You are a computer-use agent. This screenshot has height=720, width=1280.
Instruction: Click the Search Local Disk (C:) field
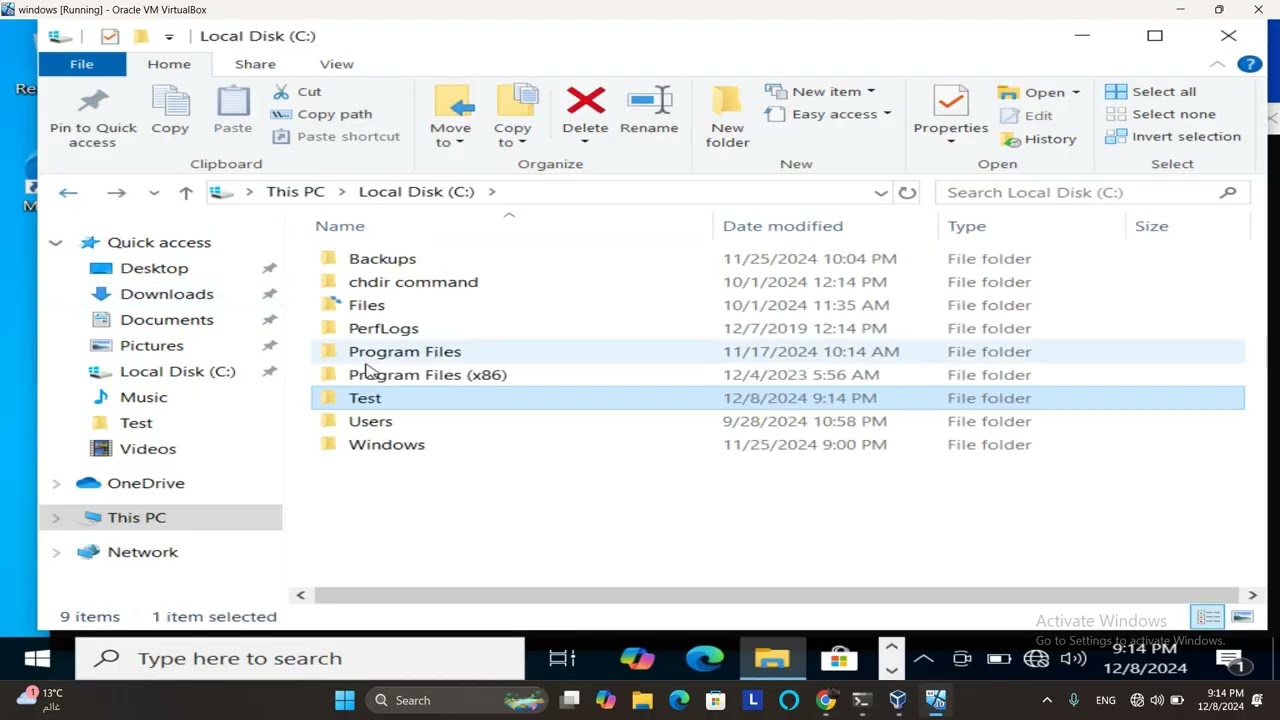point(1092,192)
